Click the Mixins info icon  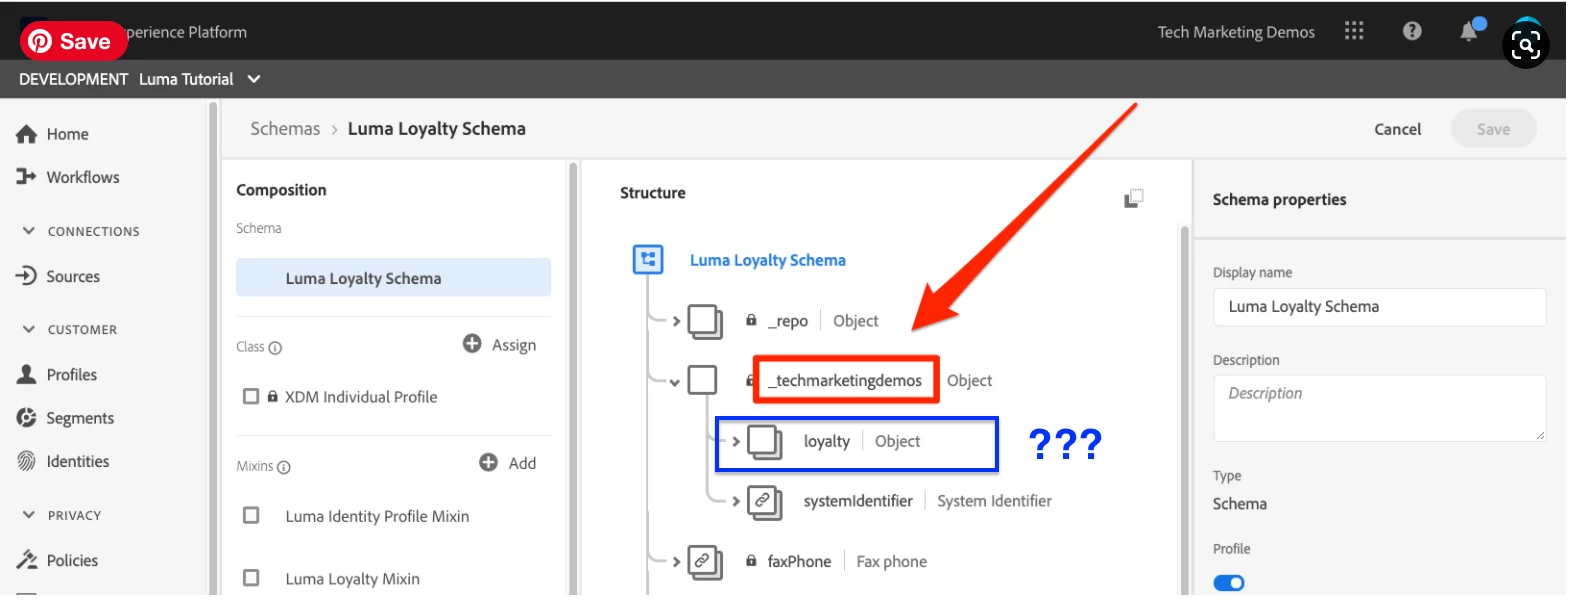[283, 467]
